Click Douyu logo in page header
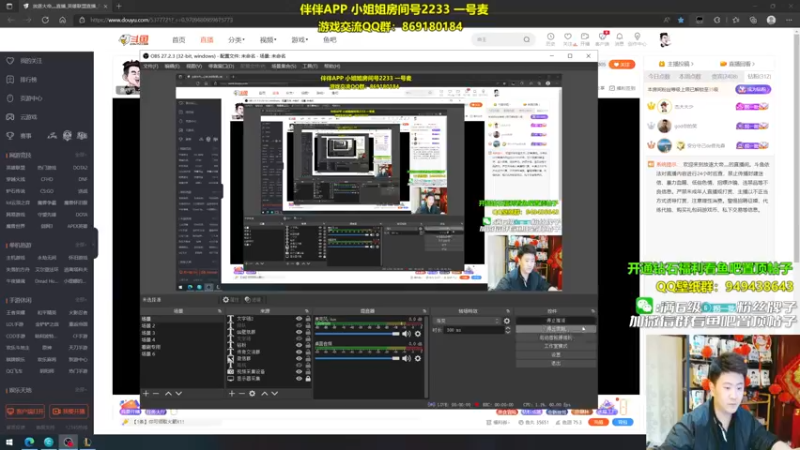 click(134, 39)
